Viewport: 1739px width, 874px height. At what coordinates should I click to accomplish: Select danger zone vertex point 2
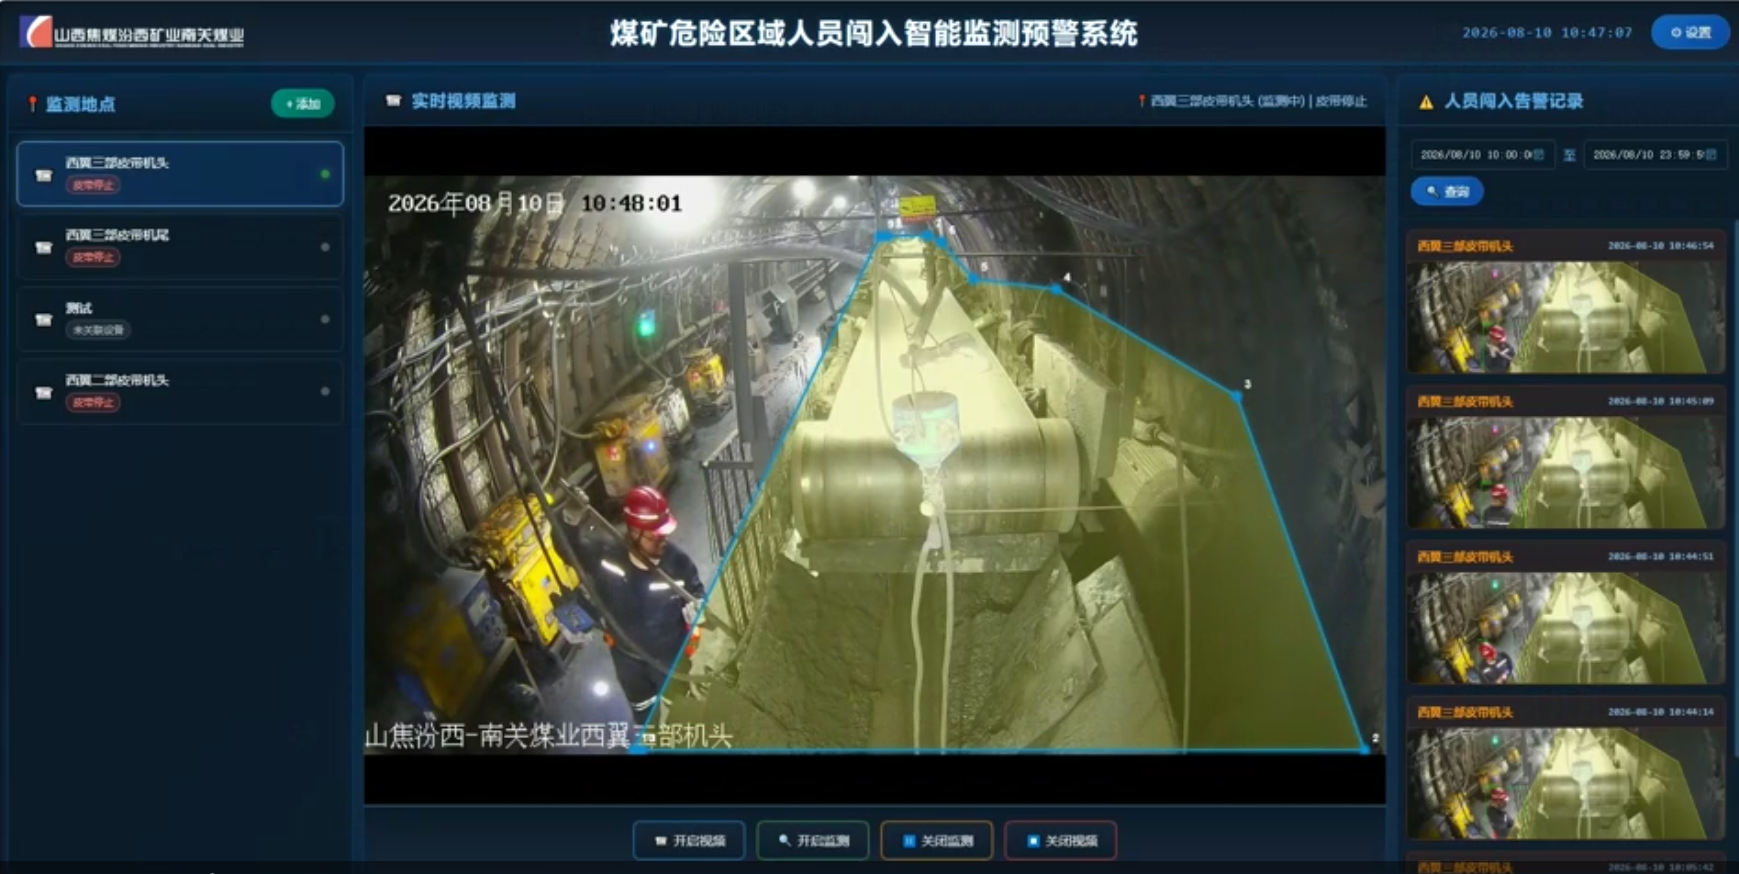1366,747
